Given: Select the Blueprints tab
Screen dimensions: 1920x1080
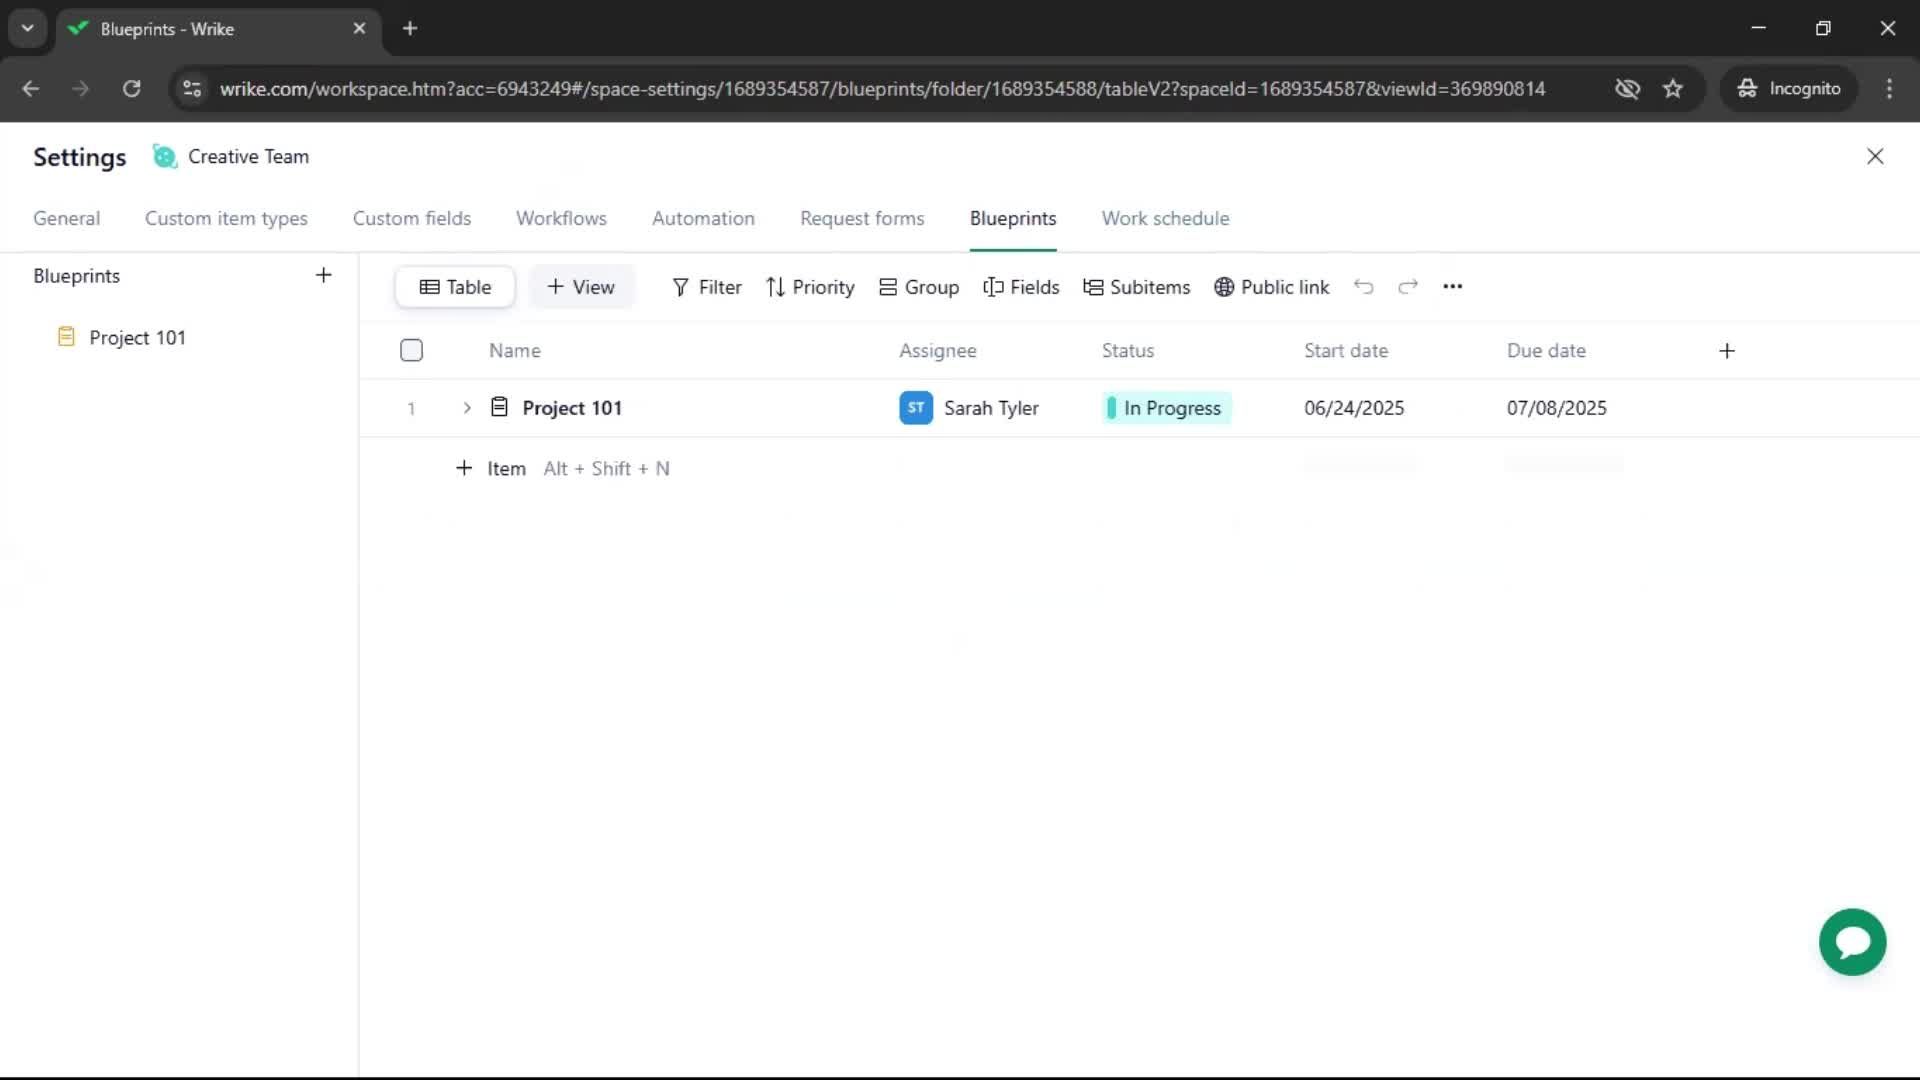Looking at the screenshot, I should 1013,218.
